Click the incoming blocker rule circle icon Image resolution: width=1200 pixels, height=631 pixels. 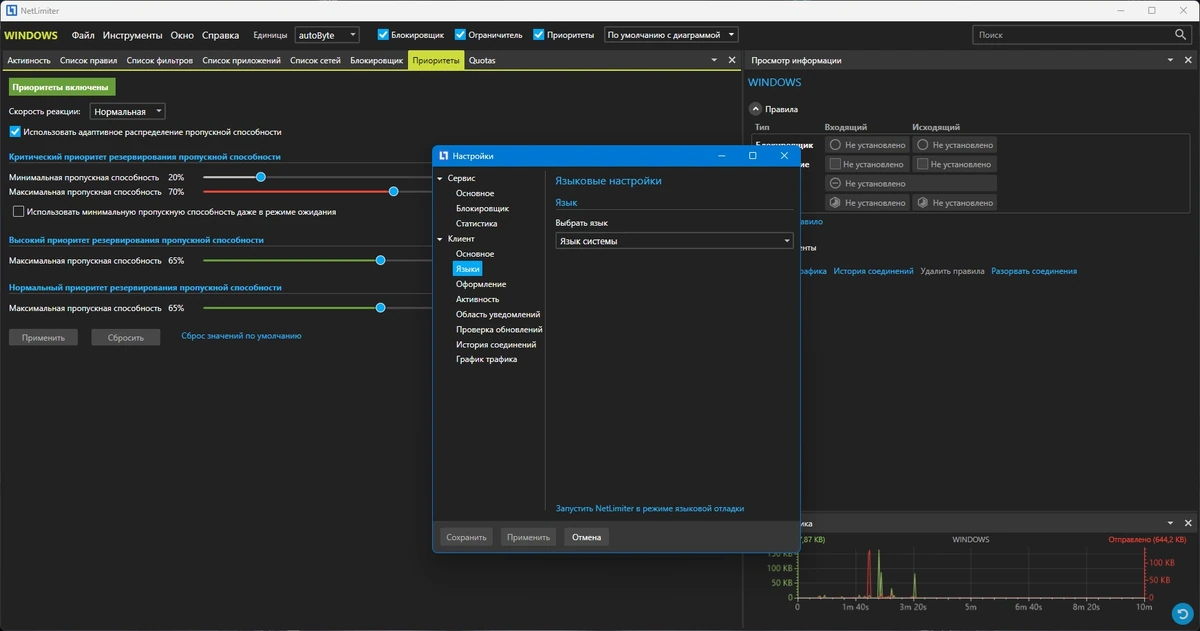pos(835,145)
